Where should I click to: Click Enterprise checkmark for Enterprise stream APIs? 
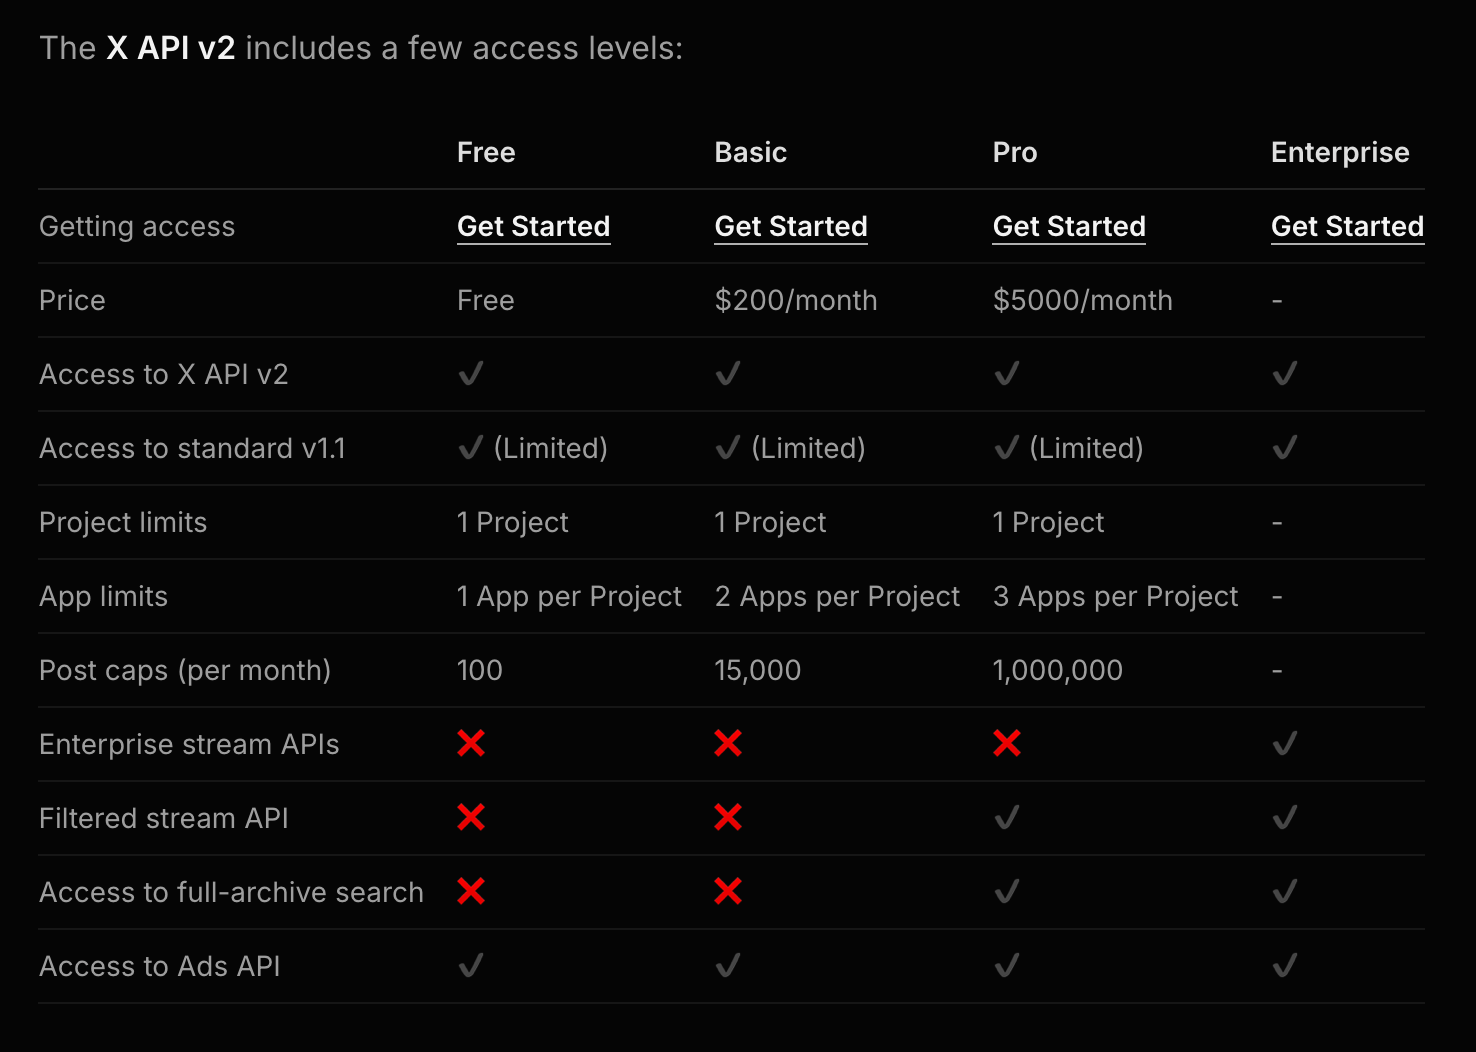pos(1285,743)
